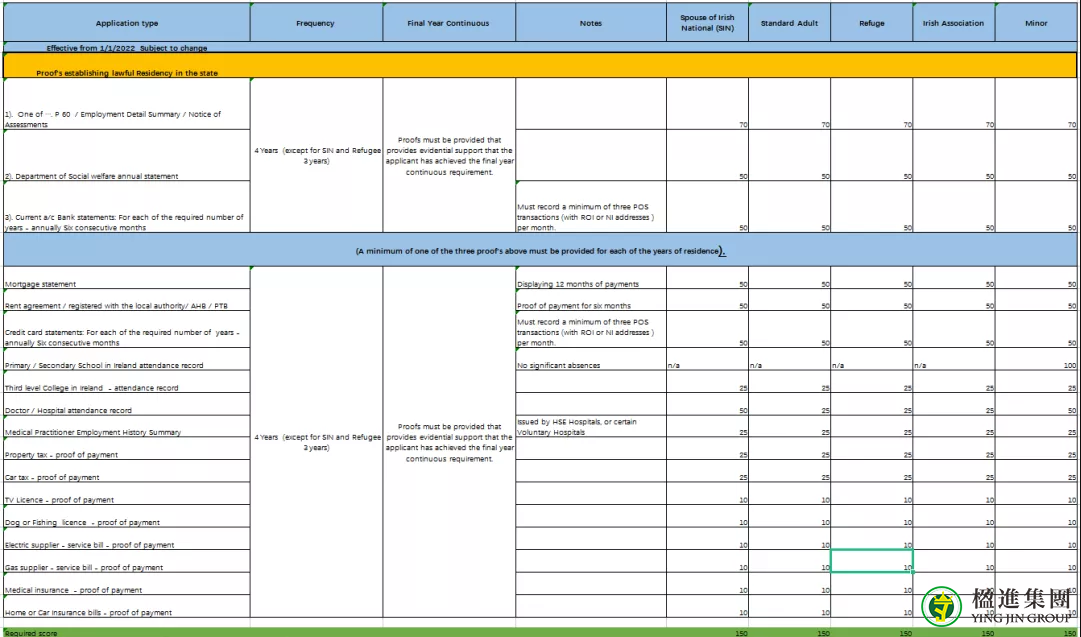Image resolution: width=1081 pixels, height=637 pixels.
Task: Select "Electric supplier - service bill" cell
Action: [127, 539]
